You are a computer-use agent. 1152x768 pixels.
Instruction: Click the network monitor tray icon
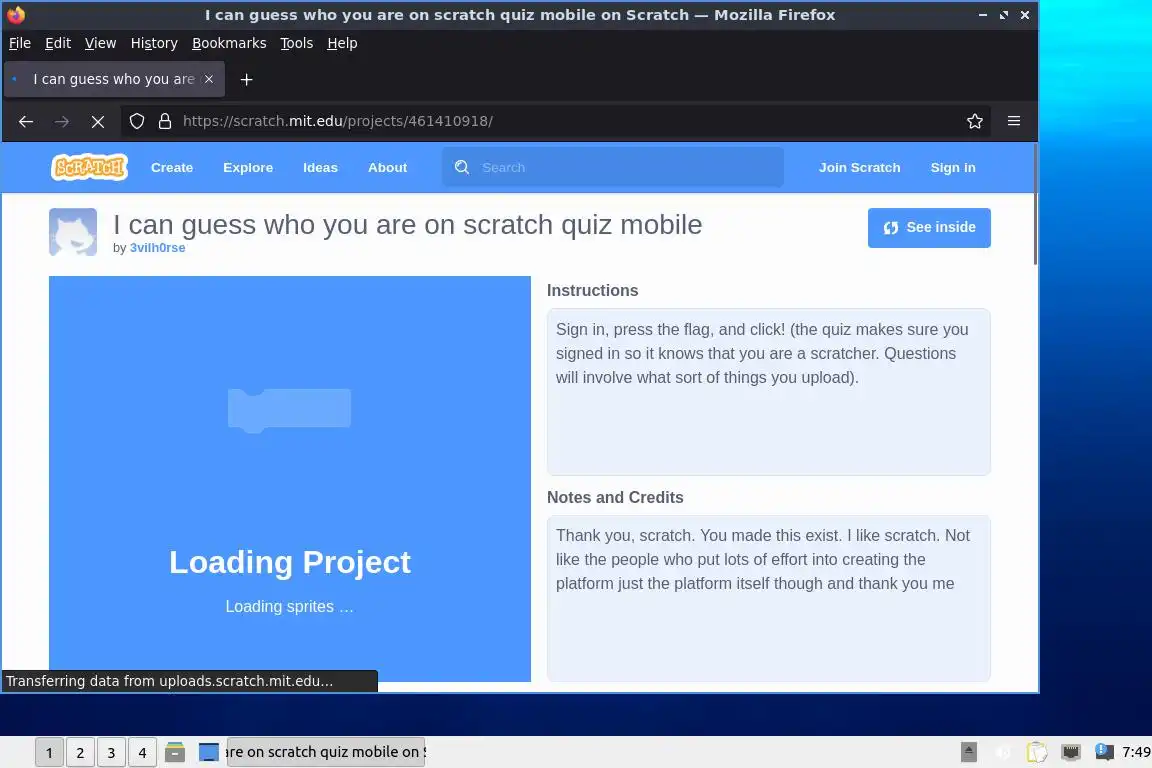pos(1071,752)
